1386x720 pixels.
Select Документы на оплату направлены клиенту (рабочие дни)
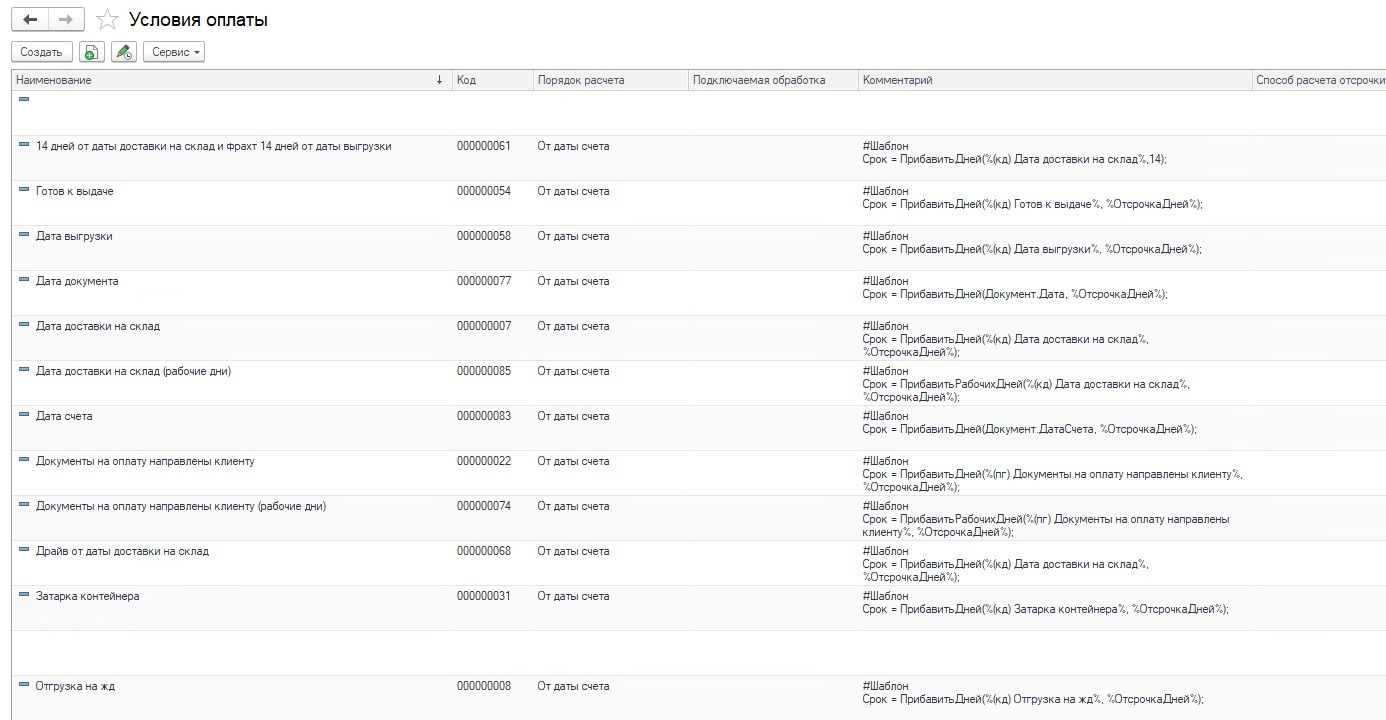point(181,506)
